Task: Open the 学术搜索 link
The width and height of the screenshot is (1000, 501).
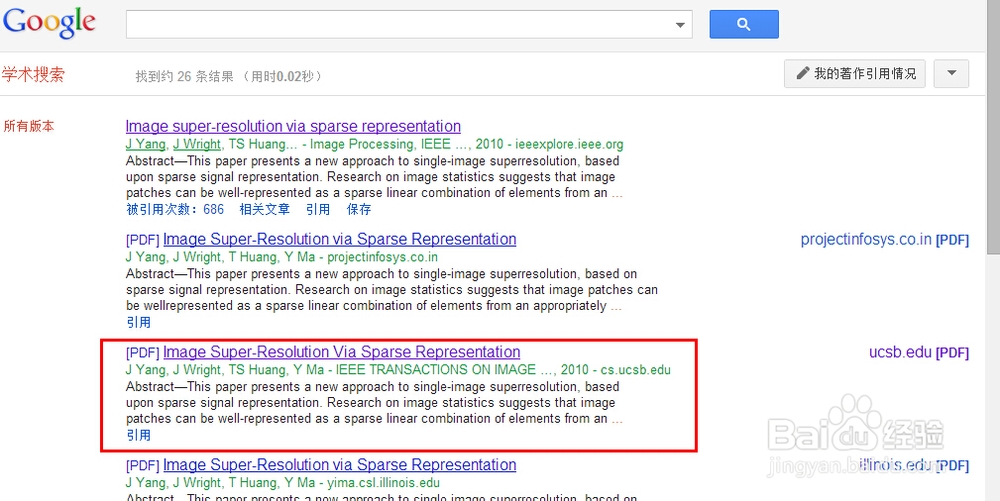Action: pos(33,75)
